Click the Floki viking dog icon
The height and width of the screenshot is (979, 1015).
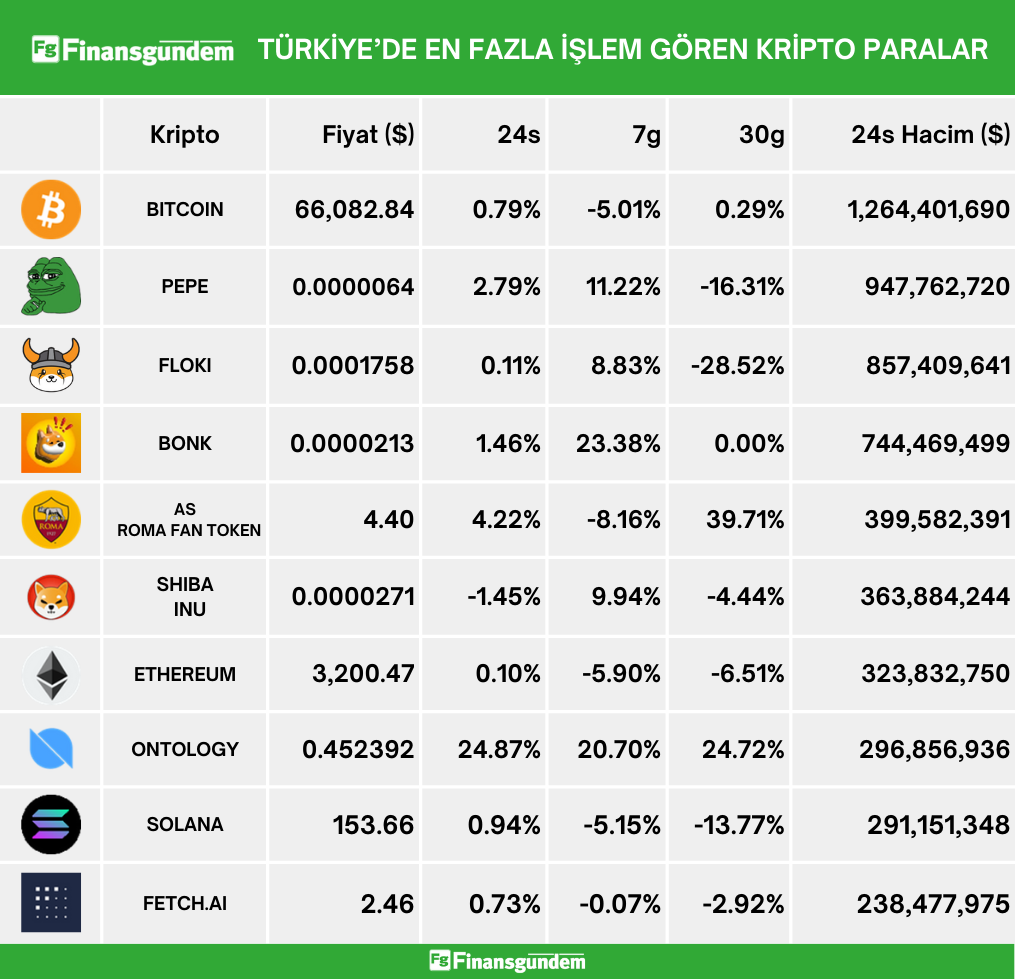coord(51,365)
